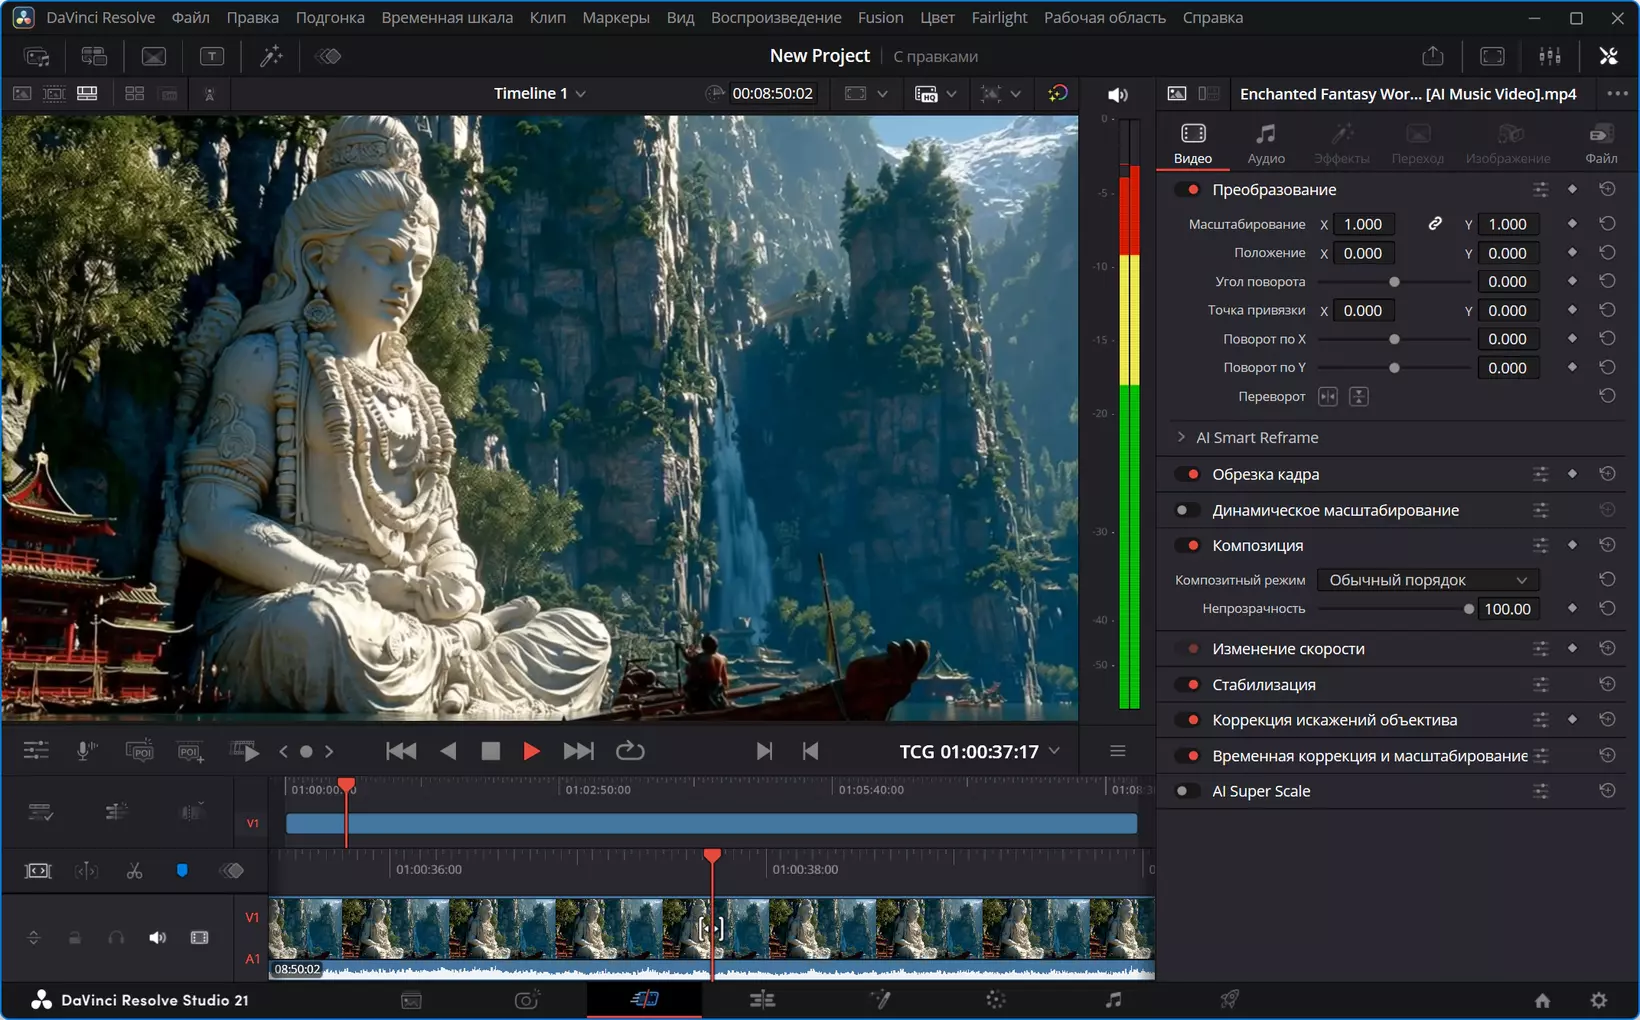
Task: Toggle loop playback icon
Action: coord(630,750)
